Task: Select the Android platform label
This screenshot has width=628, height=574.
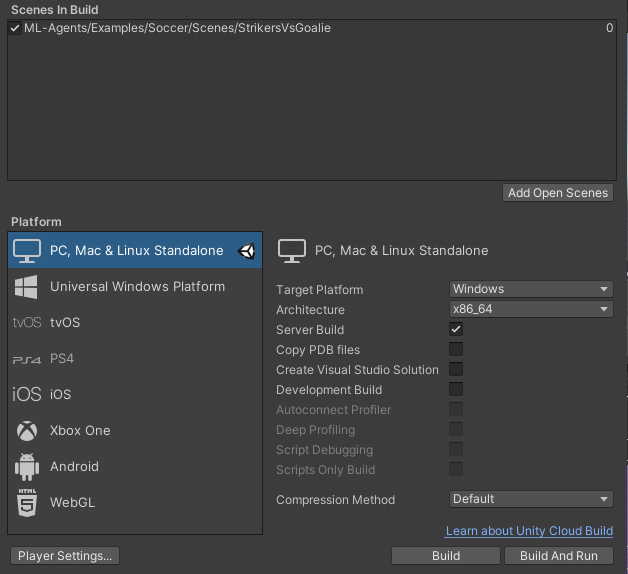Action: [x=74, y=467]
